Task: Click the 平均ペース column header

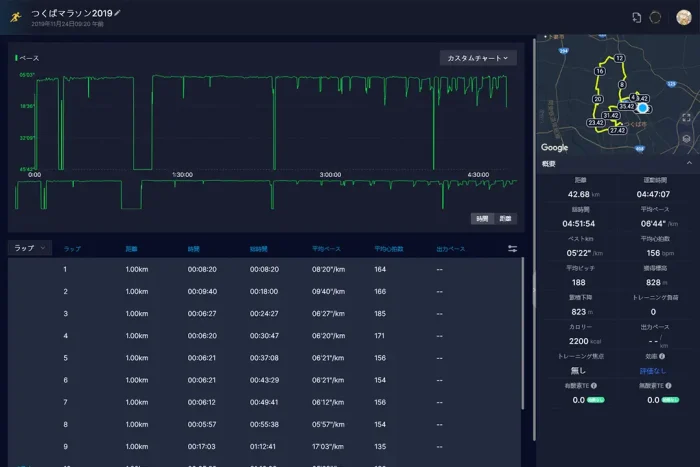Action: (x=326, y=248)
